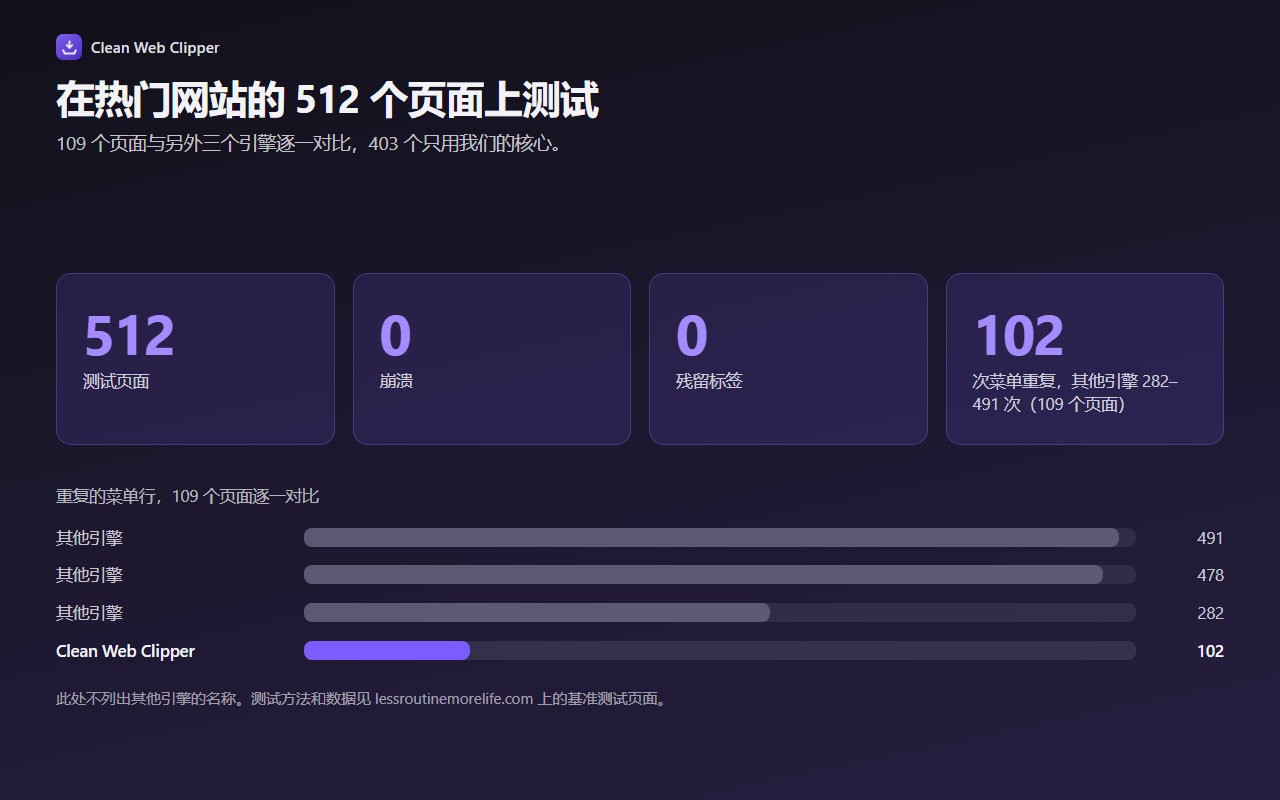The height and width of the screenshot is (800, 1280).
Task: Click the subtitle starting 109 个页面与另外三个引擎
Action: tap(311, 144)
